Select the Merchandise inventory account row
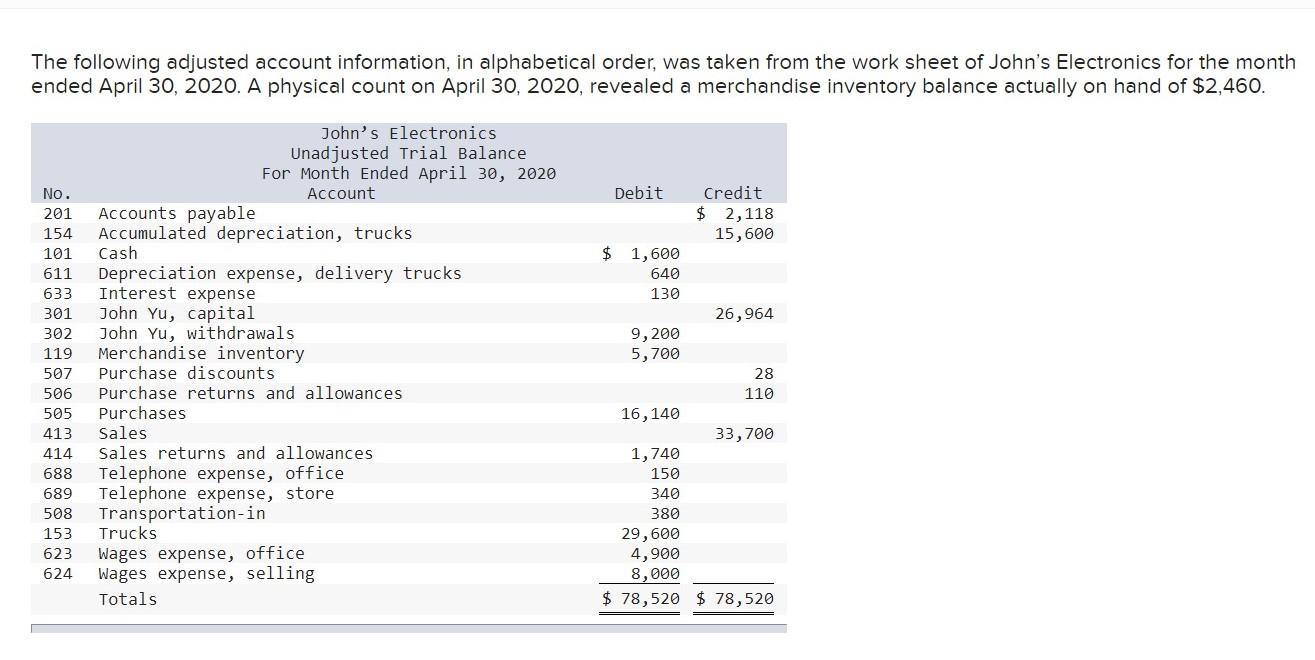The image size is (1315, 660). 409,353
